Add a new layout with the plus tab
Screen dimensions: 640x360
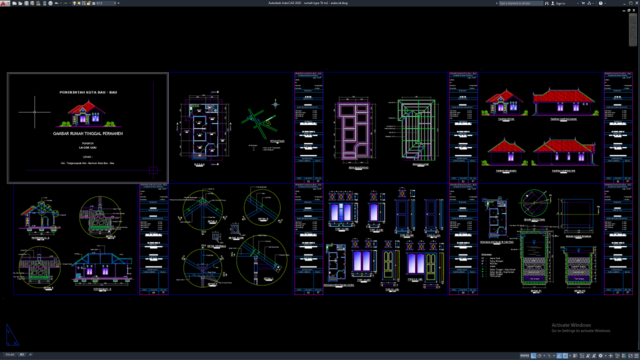[30, 355]
